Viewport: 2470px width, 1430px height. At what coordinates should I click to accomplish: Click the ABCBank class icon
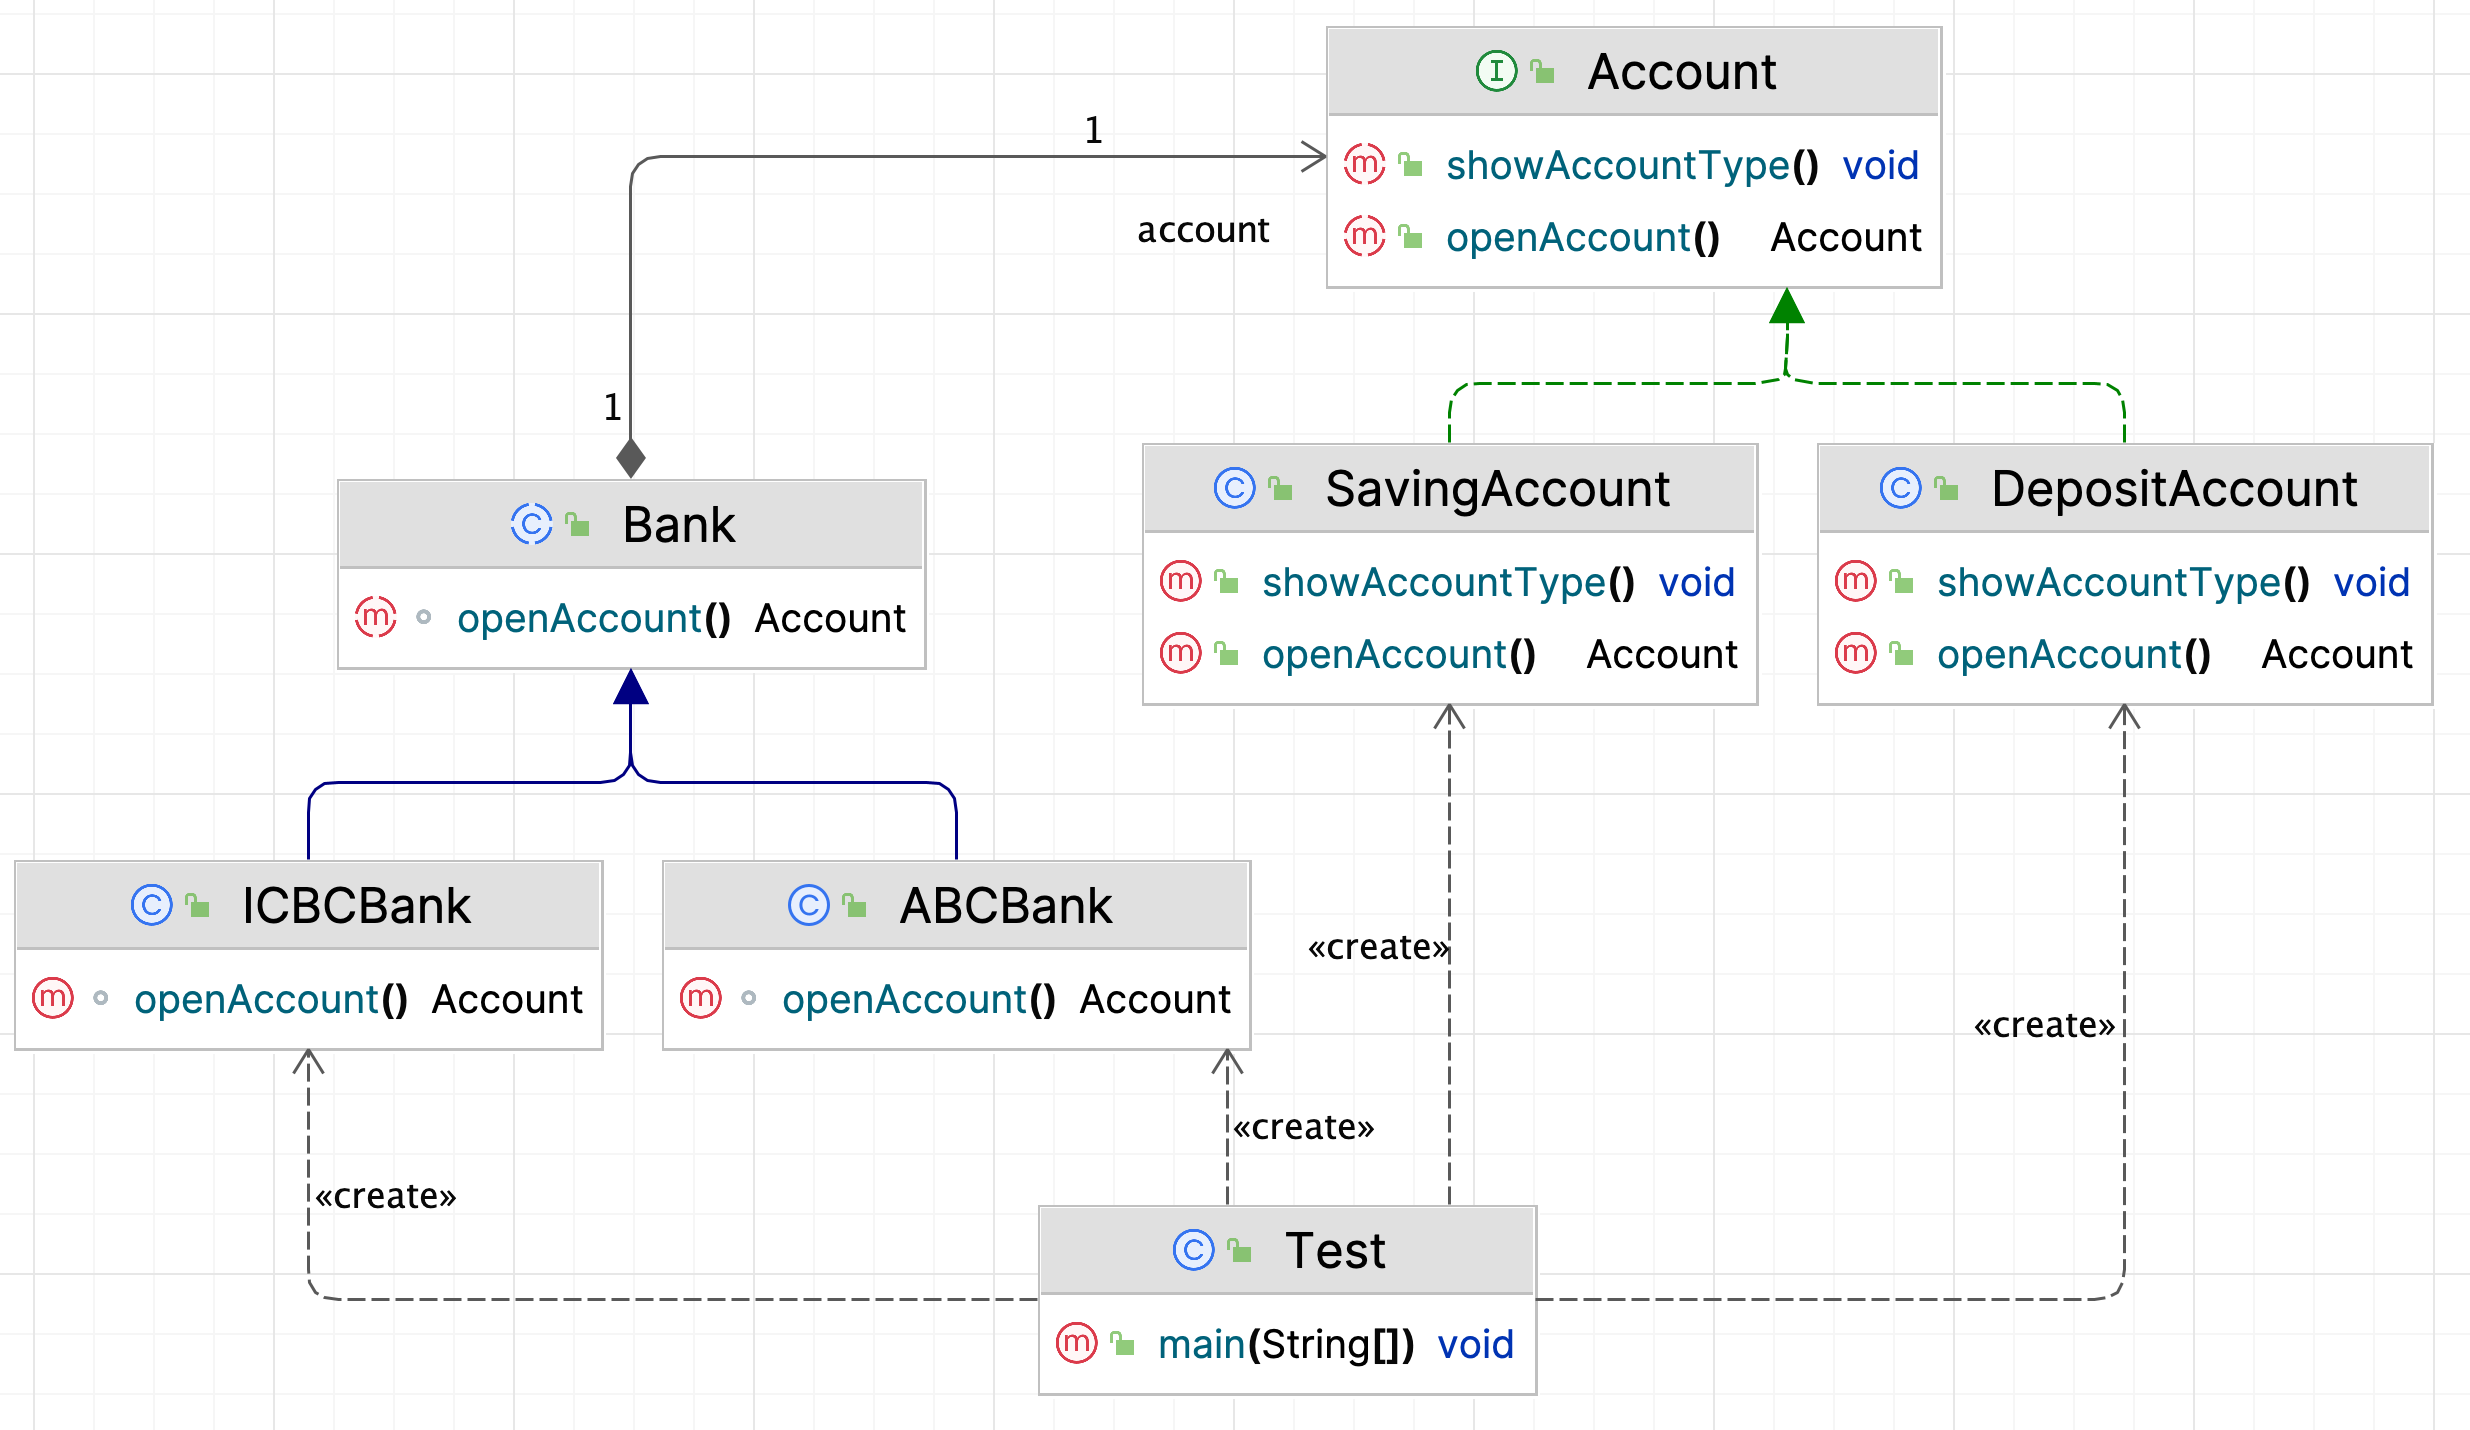coord(808,905)
